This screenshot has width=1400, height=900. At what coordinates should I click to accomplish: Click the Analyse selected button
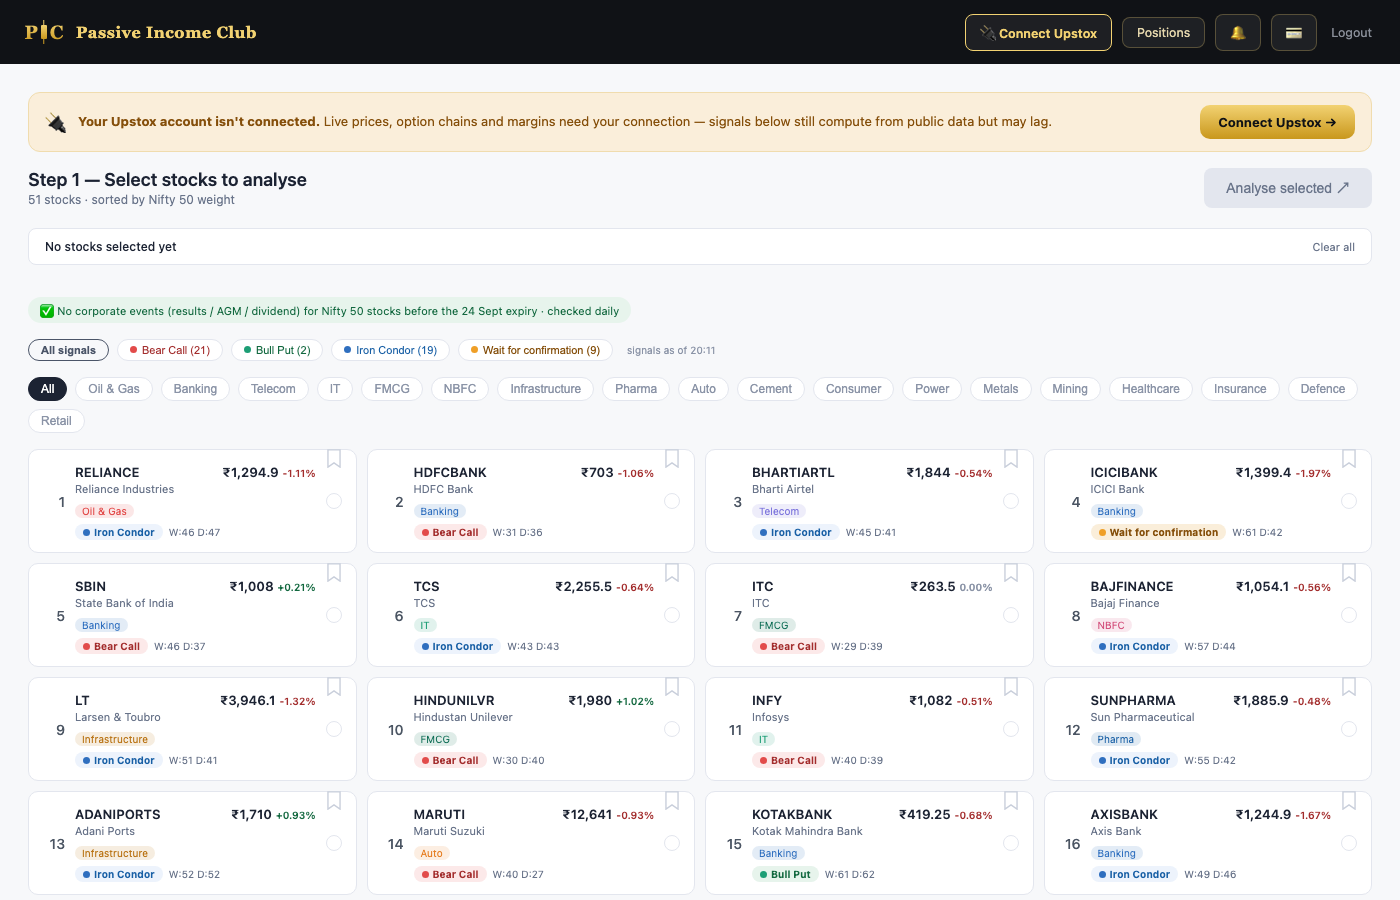[1287, 188]
